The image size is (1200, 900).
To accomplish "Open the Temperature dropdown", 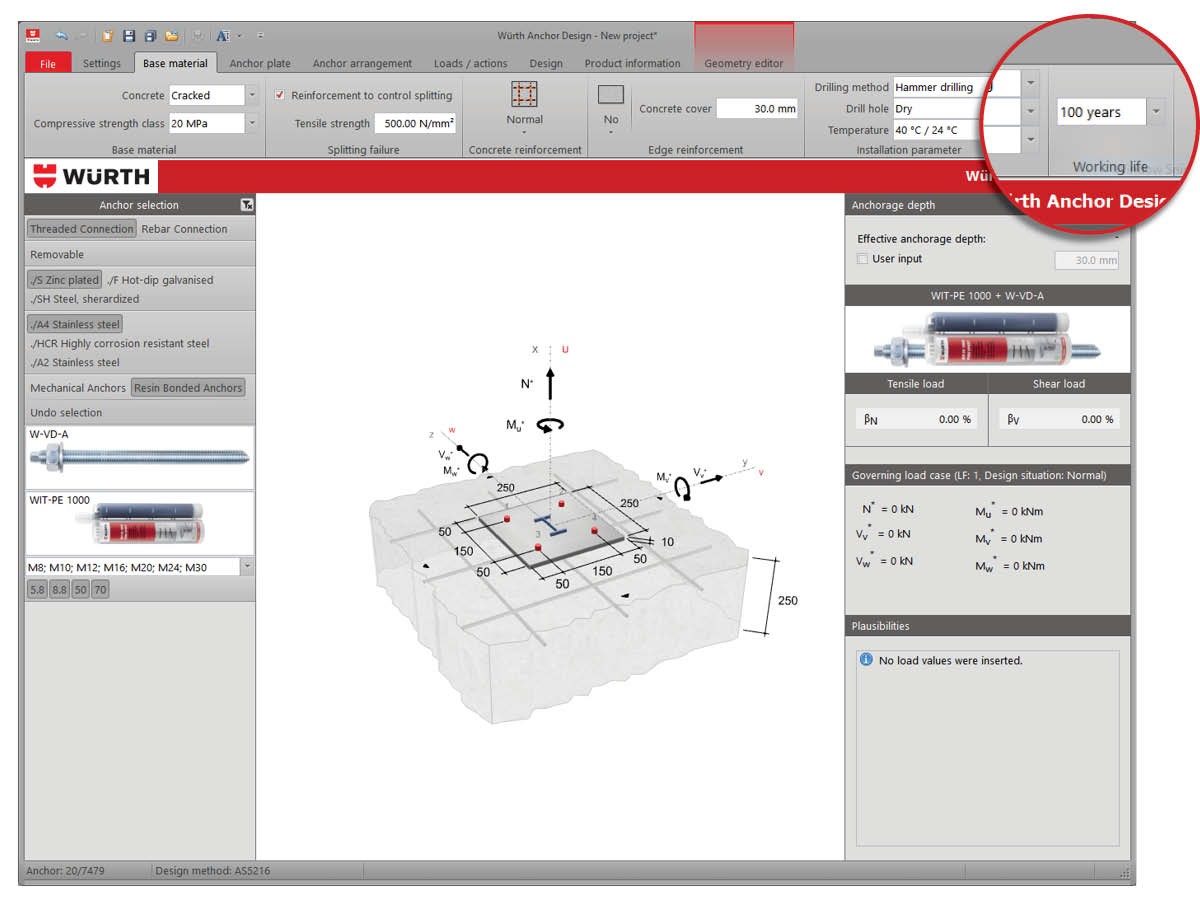I will click(x=1032, y=138).
